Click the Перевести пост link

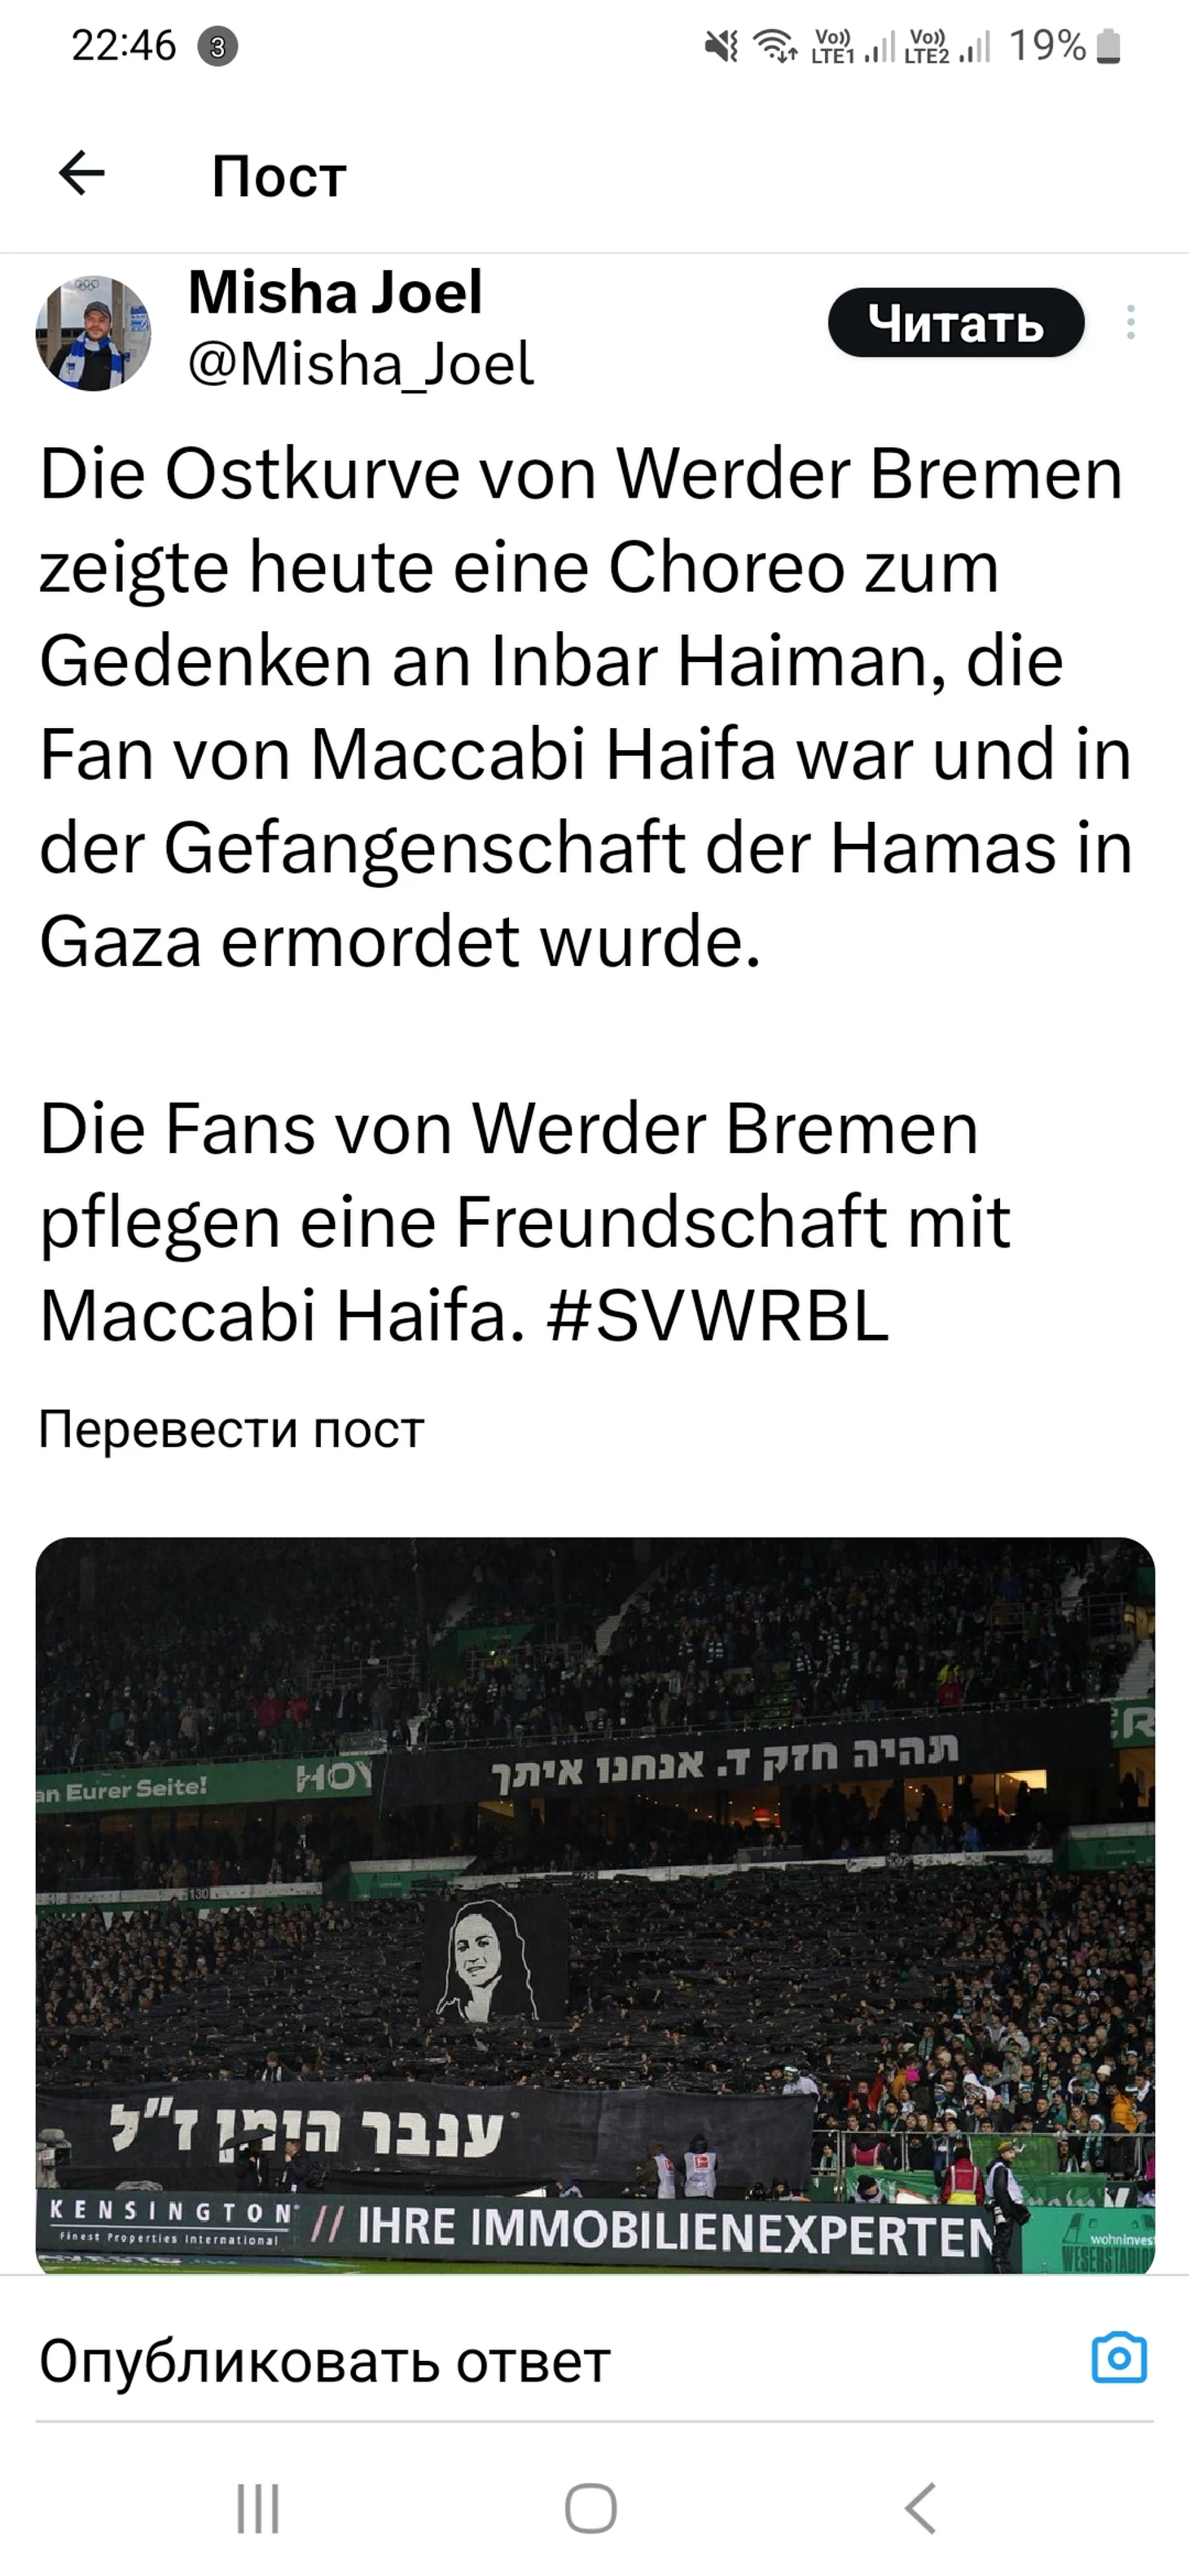(x=231, y=1429)
